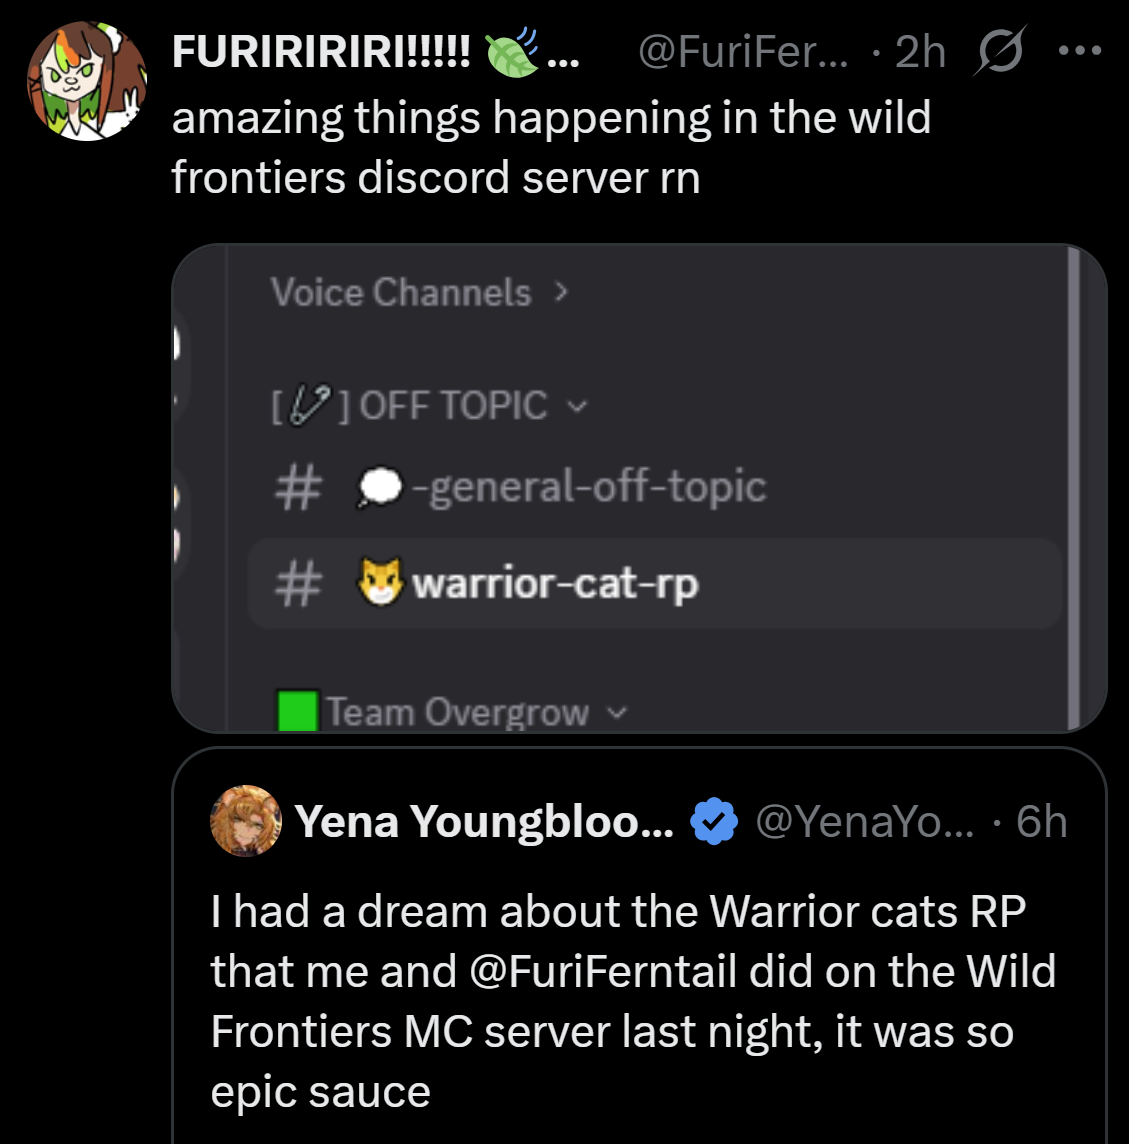Click the cat emoji on warrior-cat-rp
Screen dimensions: 1129x1144
[380, 582]
